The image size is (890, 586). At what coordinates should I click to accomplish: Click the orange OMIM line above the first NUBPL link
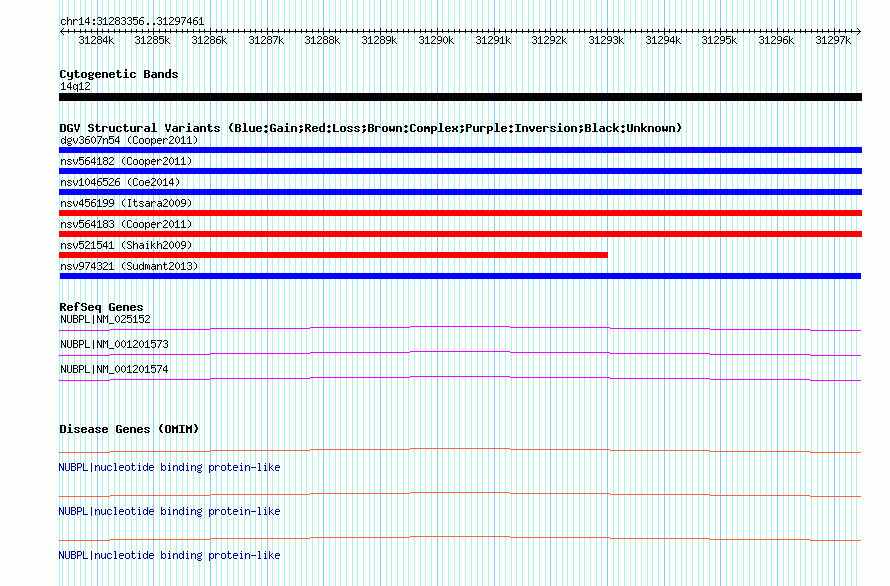point(460,450)
